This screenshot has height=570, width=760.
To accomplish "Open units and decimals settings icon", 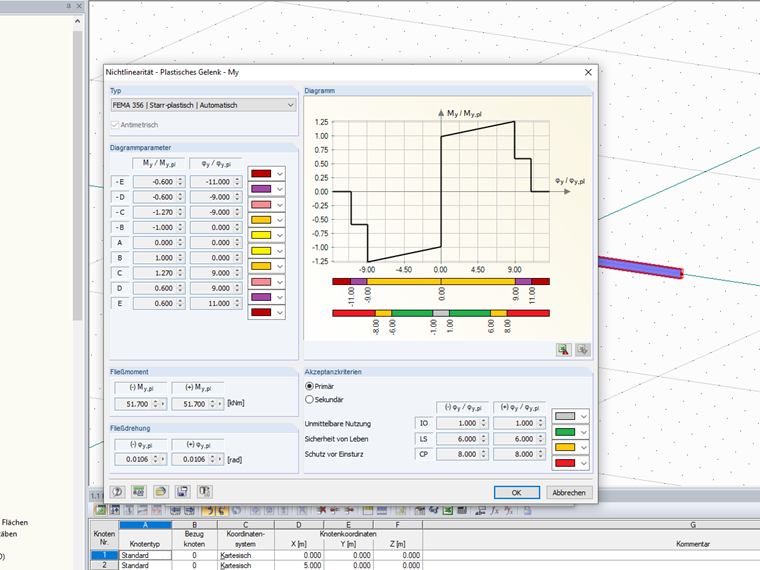I will pyautogui.click(x=139, y=492).
